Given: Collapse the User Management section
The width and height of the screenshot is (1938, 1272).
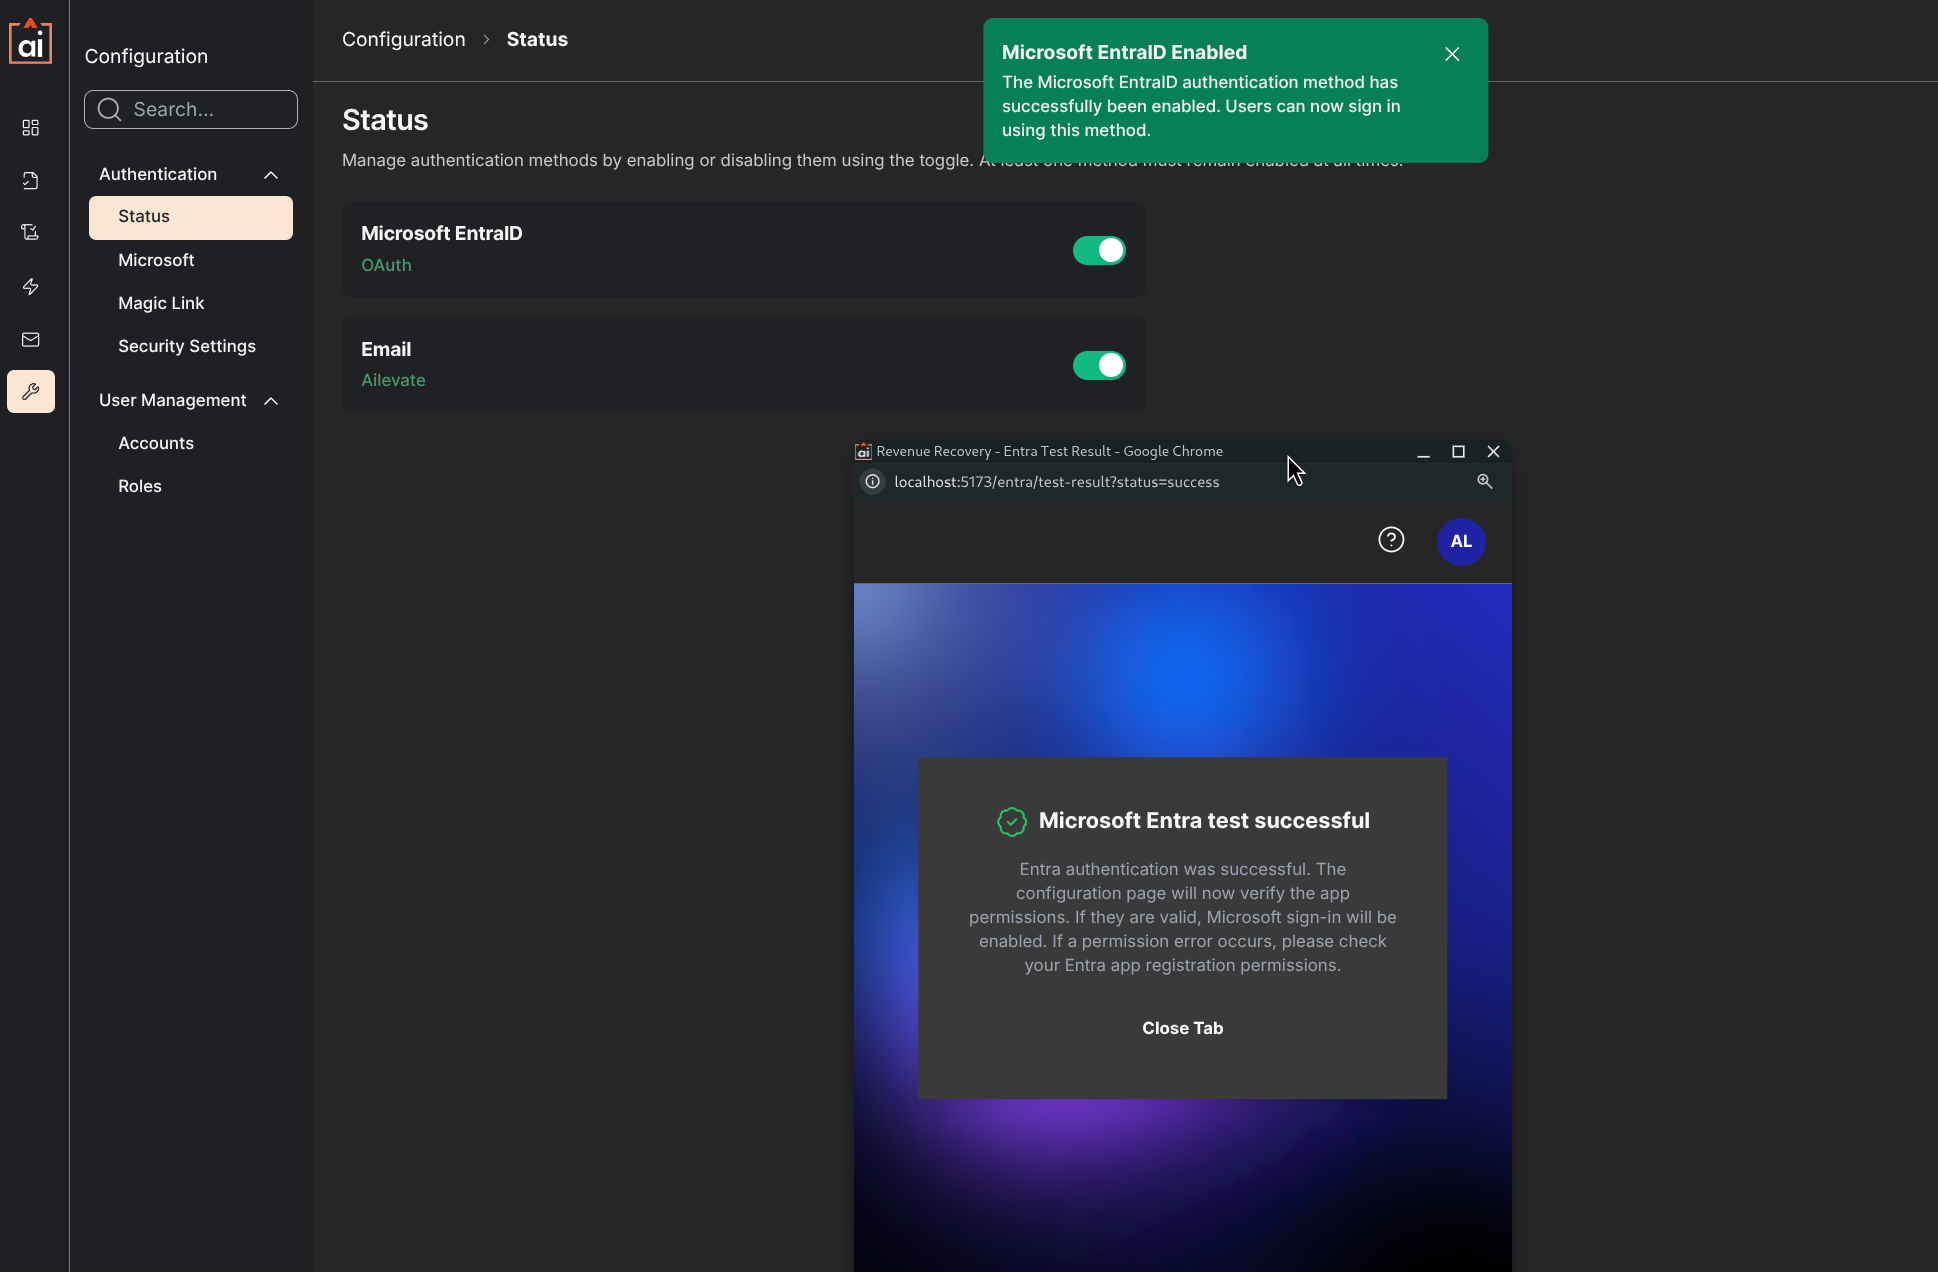Looking at the screenshot, I should [x=271, y=401].
